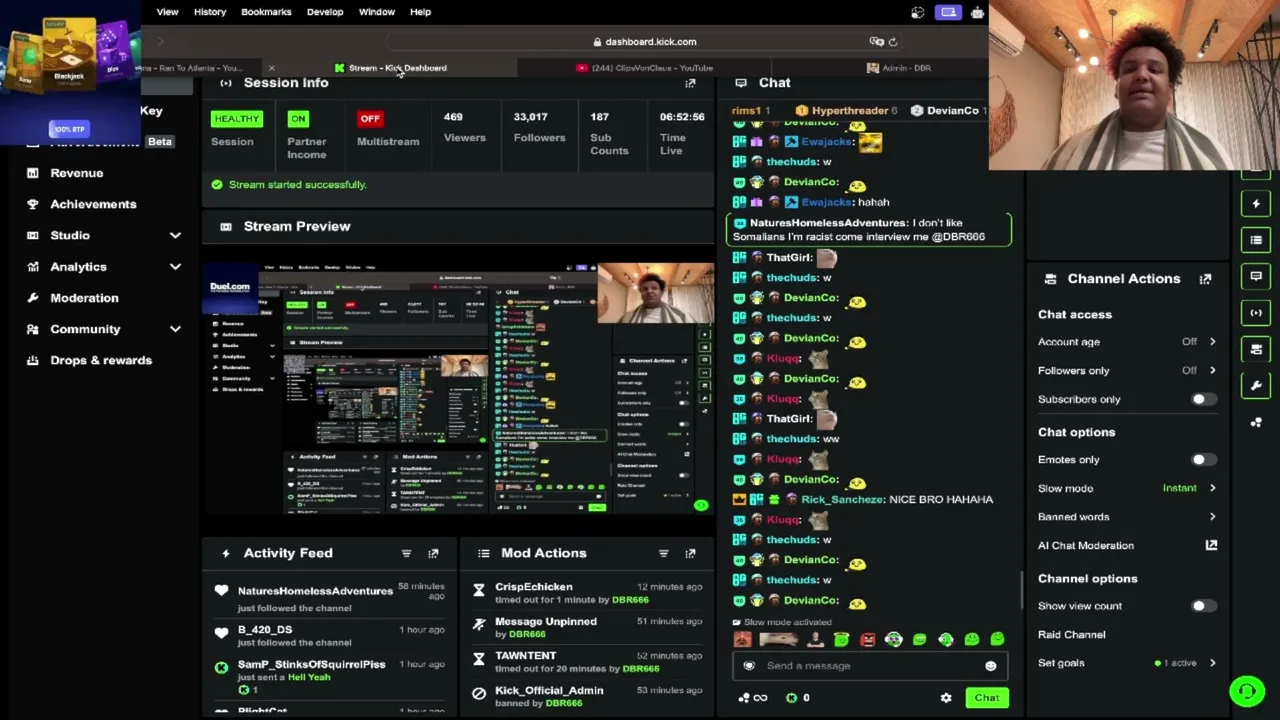Click the Revenue sidebar icon
The width and height of the screenshot is (1280, 720).
[x=33, y=173]
